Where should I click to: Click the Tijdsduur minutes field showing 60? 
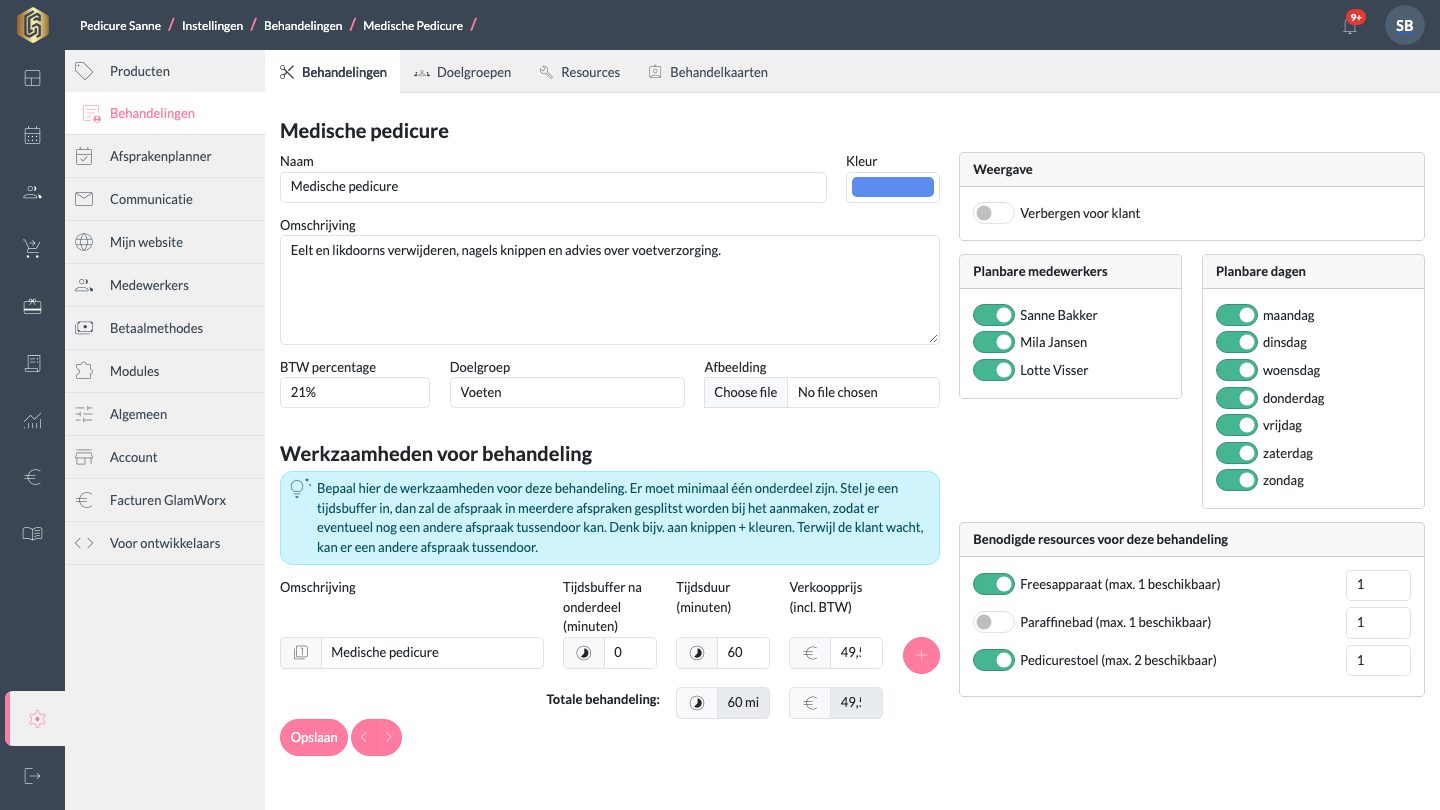[743, 652]
